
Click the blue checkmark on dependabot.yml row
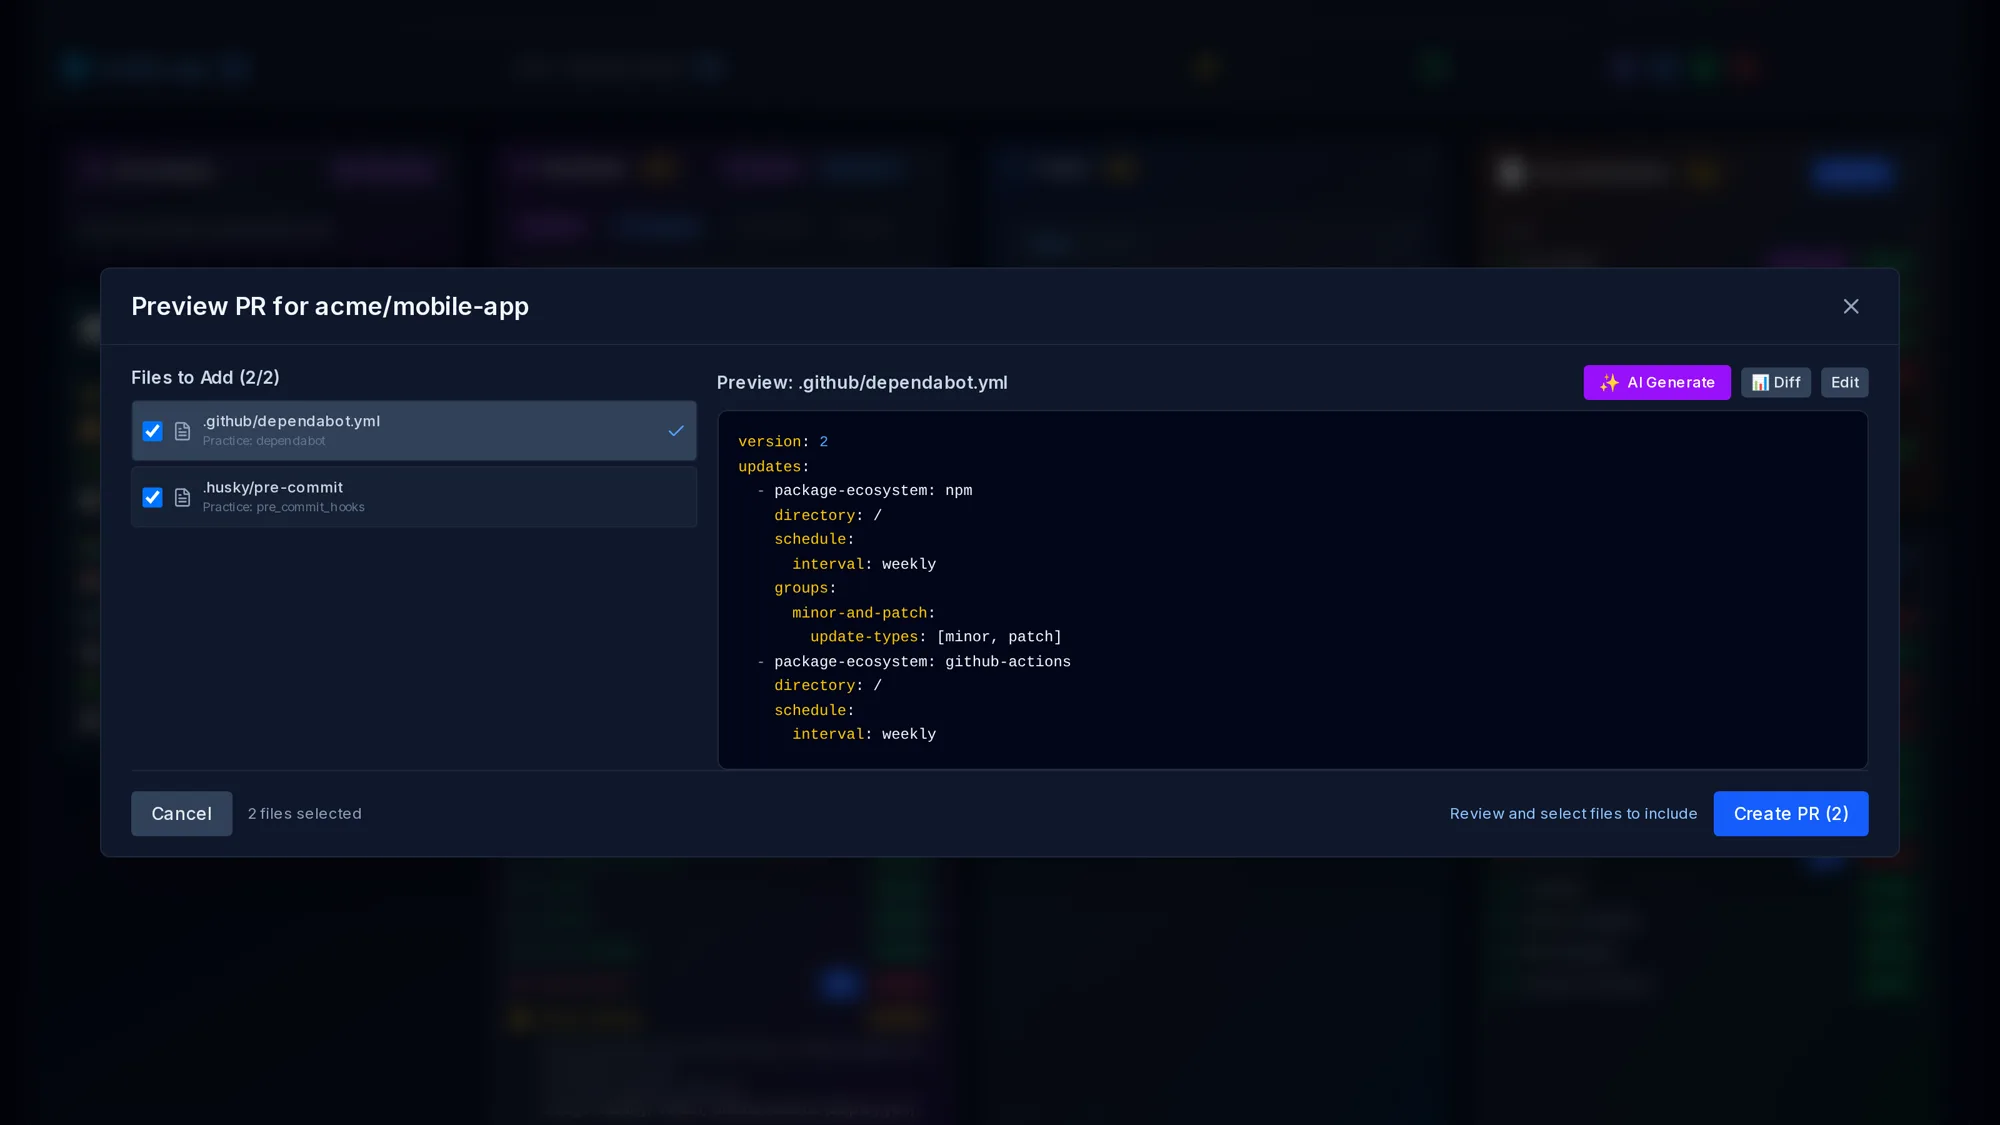tap(676, 431)
